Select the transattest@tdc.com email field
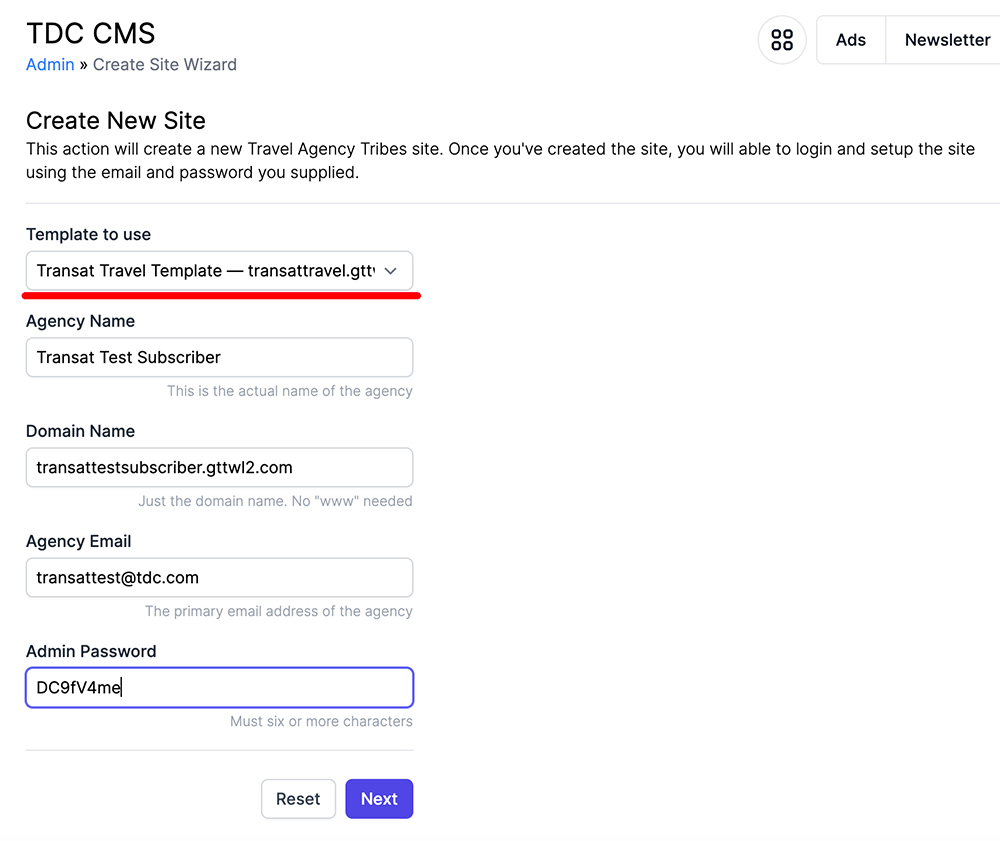This screenshot has width=1000, height=841. (219, 577)
